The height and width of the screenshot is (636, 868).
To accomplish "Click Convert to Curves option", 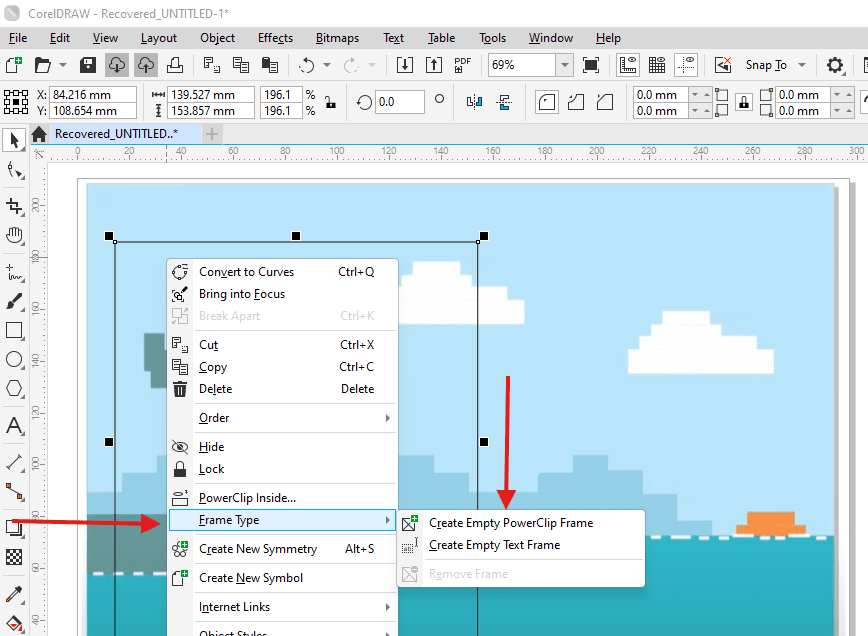I will (246, 272).
